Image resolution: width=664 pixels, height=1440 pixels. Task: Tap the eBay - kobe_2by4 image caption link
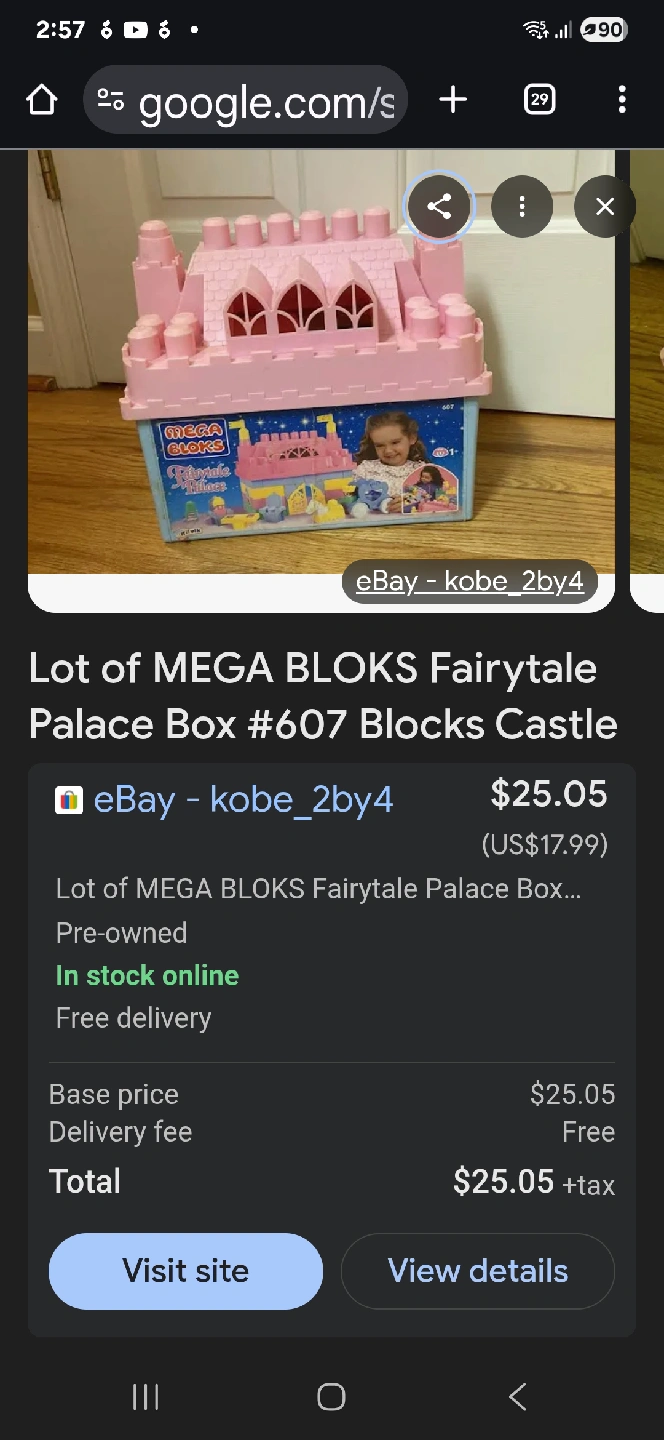pyautogui.click(x=469, y=581)
